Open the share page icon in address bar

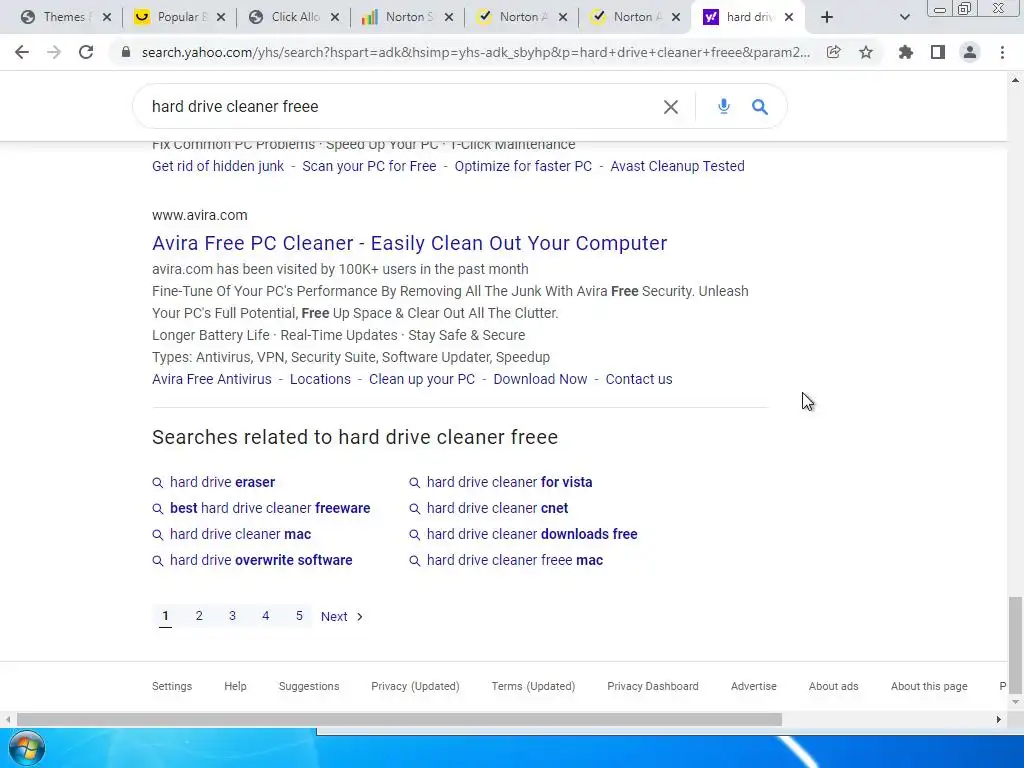pyautogui.click(x=833, y=52)
